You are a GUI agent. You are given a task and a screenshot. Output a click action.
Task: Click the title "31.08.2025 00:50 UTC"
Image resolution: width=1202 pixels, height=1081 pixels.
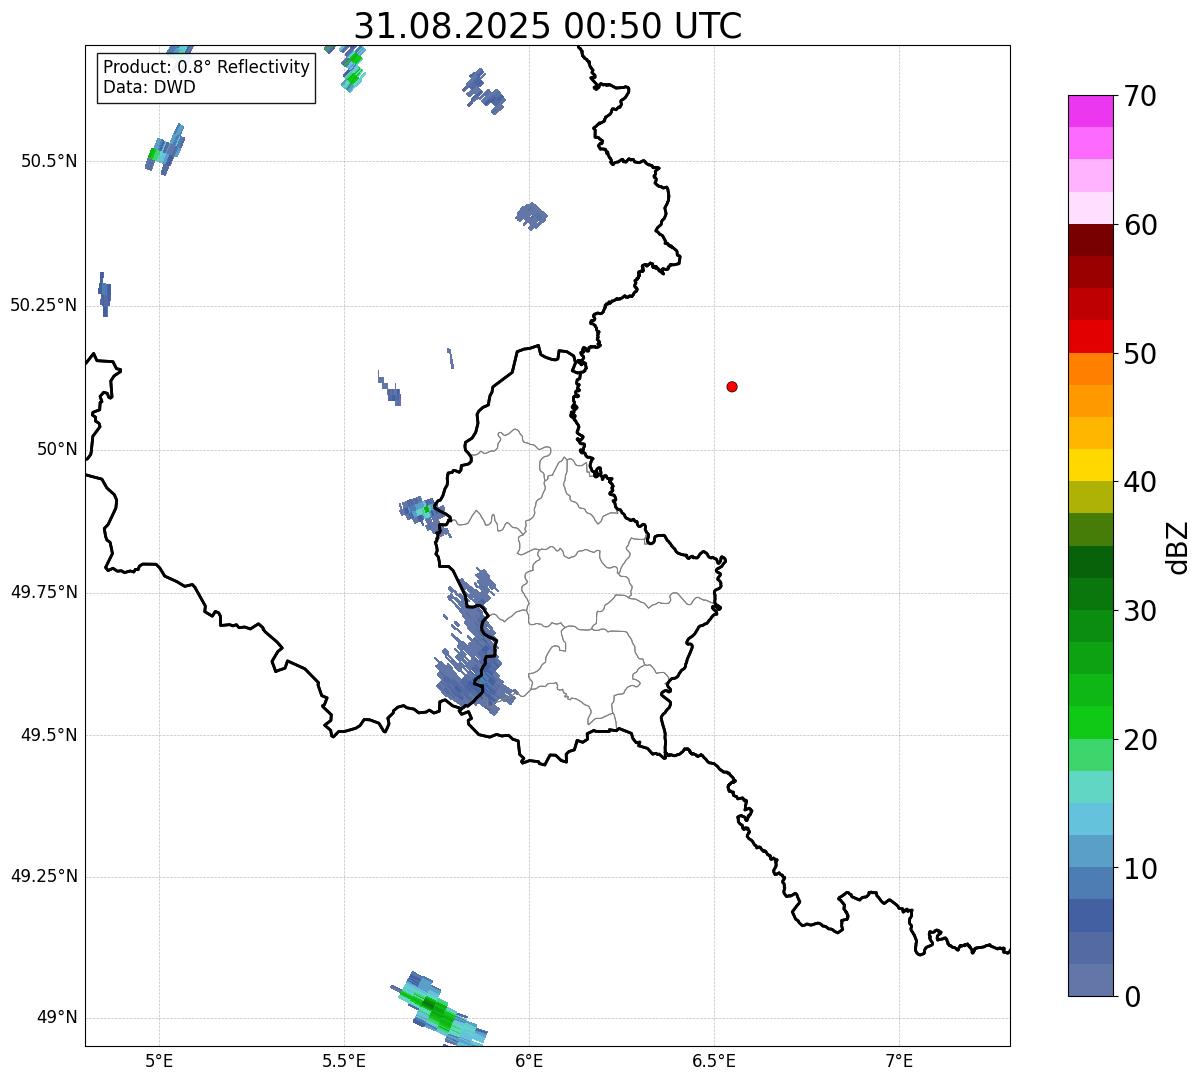pyautogui.click(x=548, y=25)
